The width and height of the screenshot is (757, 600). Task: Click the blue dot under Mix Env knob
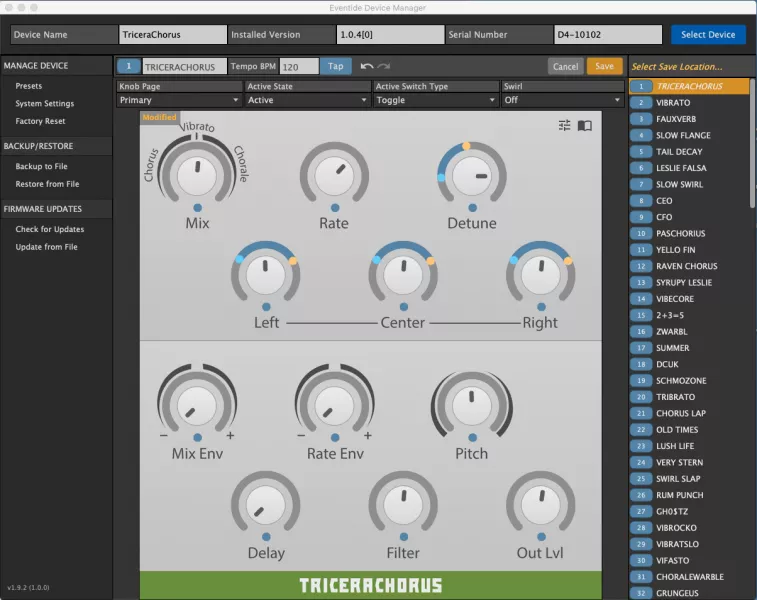point(197,437)
